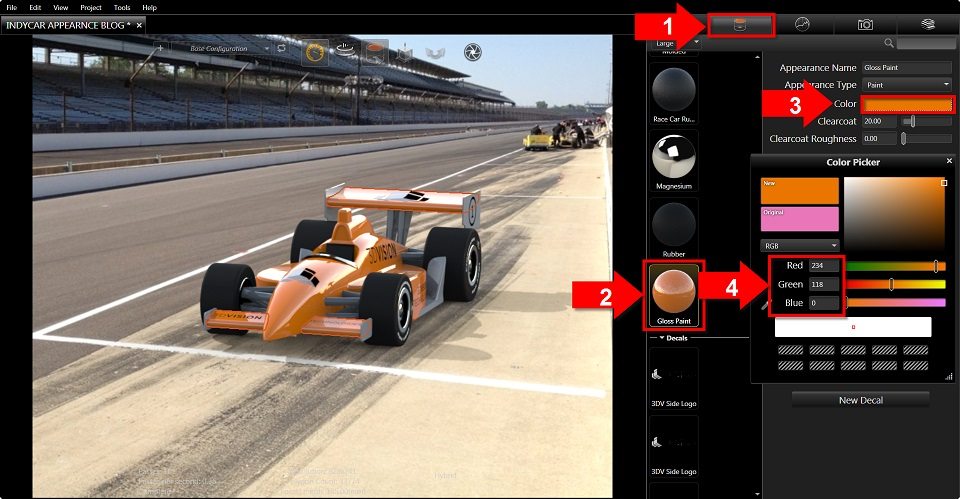Viewport: 960px width, 499px height.
Task: Open the Help menu
Action: coord(149,7)
